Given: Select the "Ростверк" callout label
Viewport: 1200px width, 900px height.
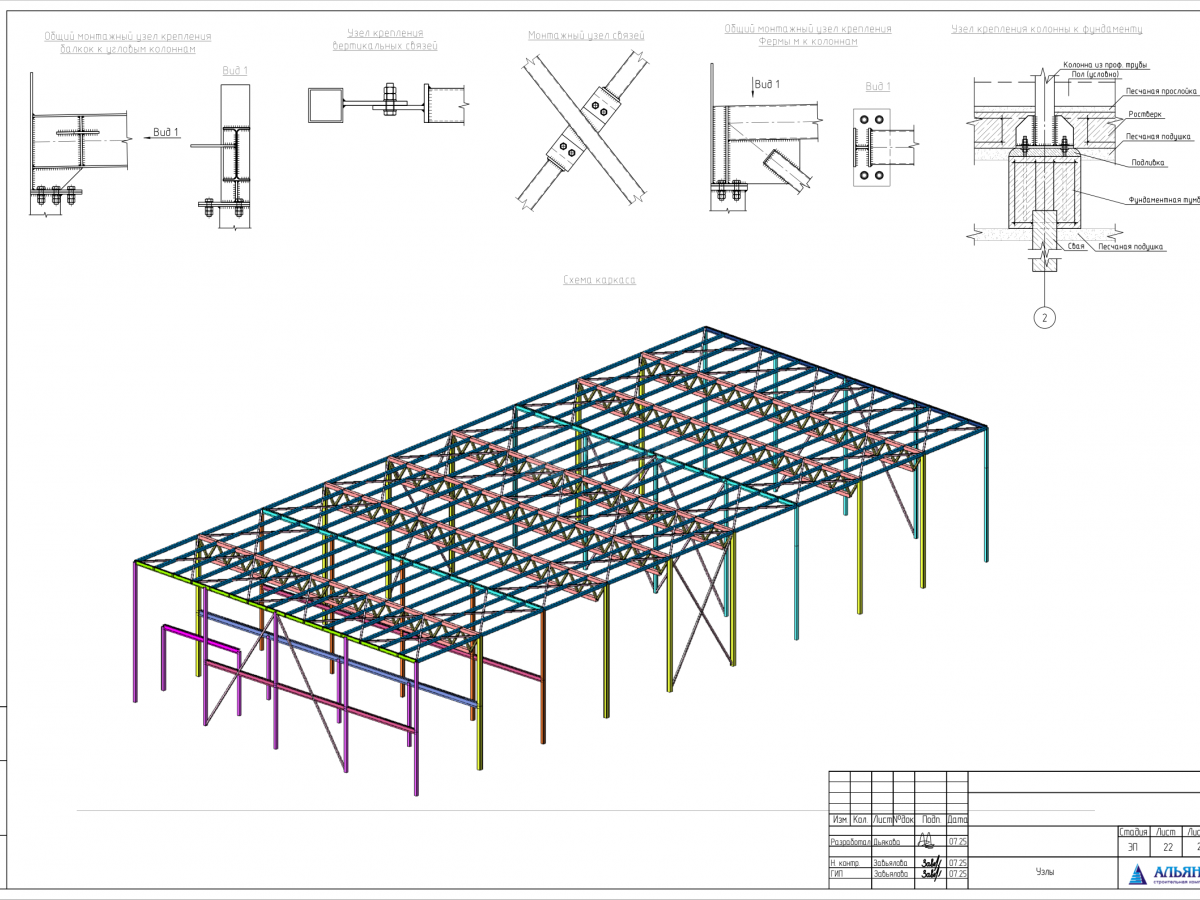Looking at the screenshot, I should pos(1145,114).
